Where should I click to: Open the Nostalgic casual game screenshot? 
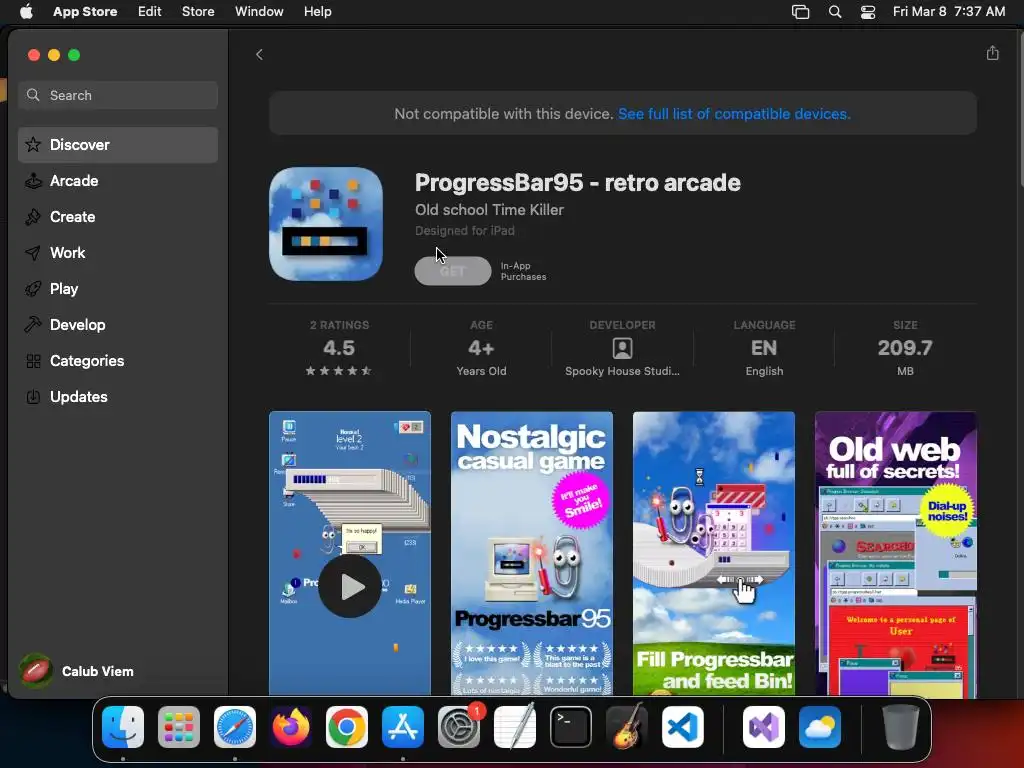click(532, 553)
